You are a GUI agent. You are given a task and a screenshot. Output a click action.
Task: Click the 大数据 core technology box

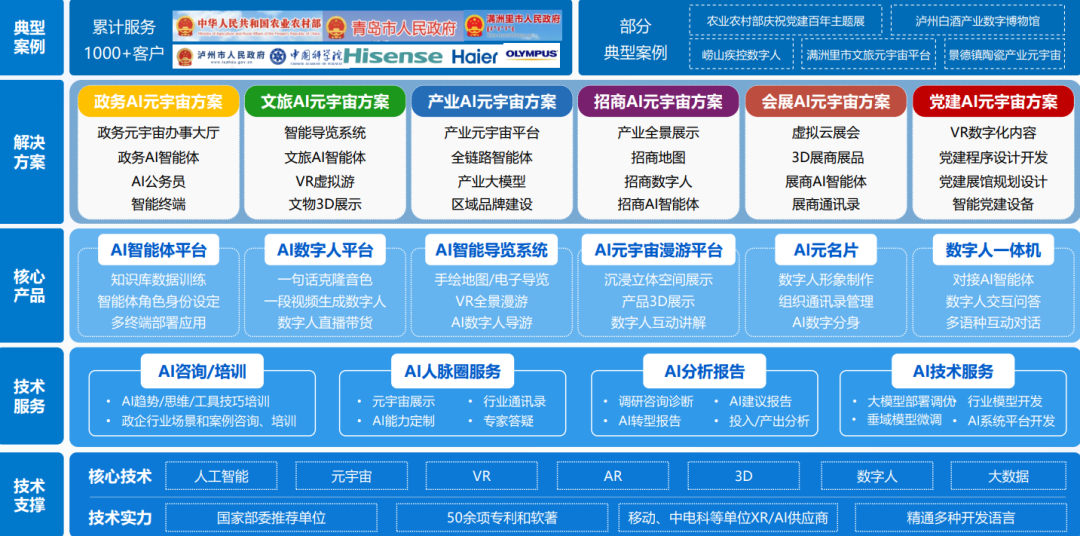point(1008,476)
